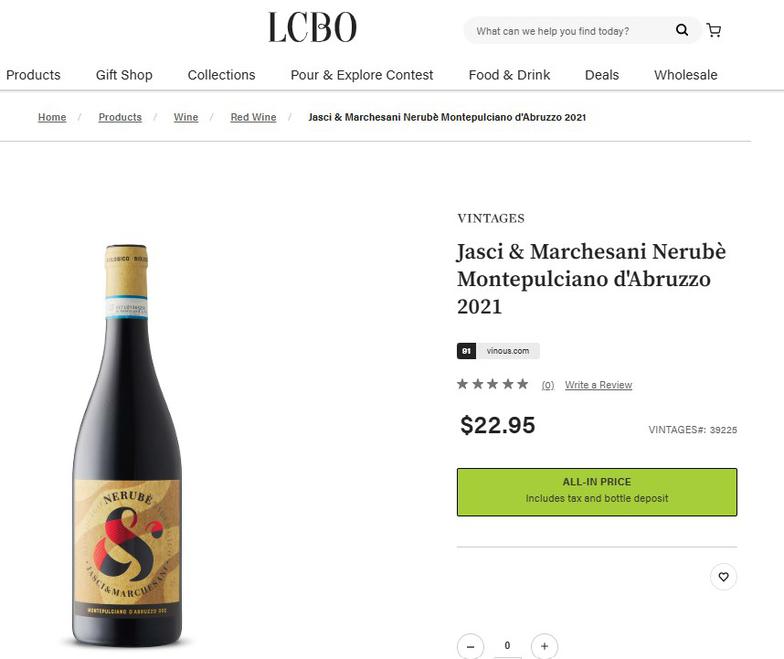Open the Deals menu item
Viewport: 784px width, 659px height.
[x=602, y=75]
